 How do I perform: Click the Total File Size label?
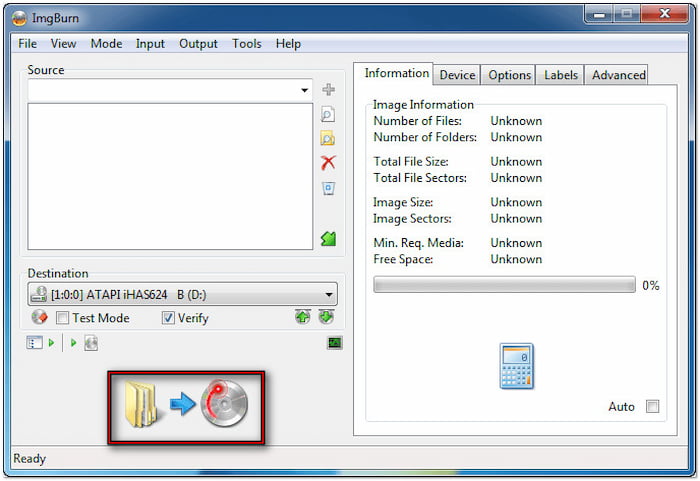tap(411, 162)
